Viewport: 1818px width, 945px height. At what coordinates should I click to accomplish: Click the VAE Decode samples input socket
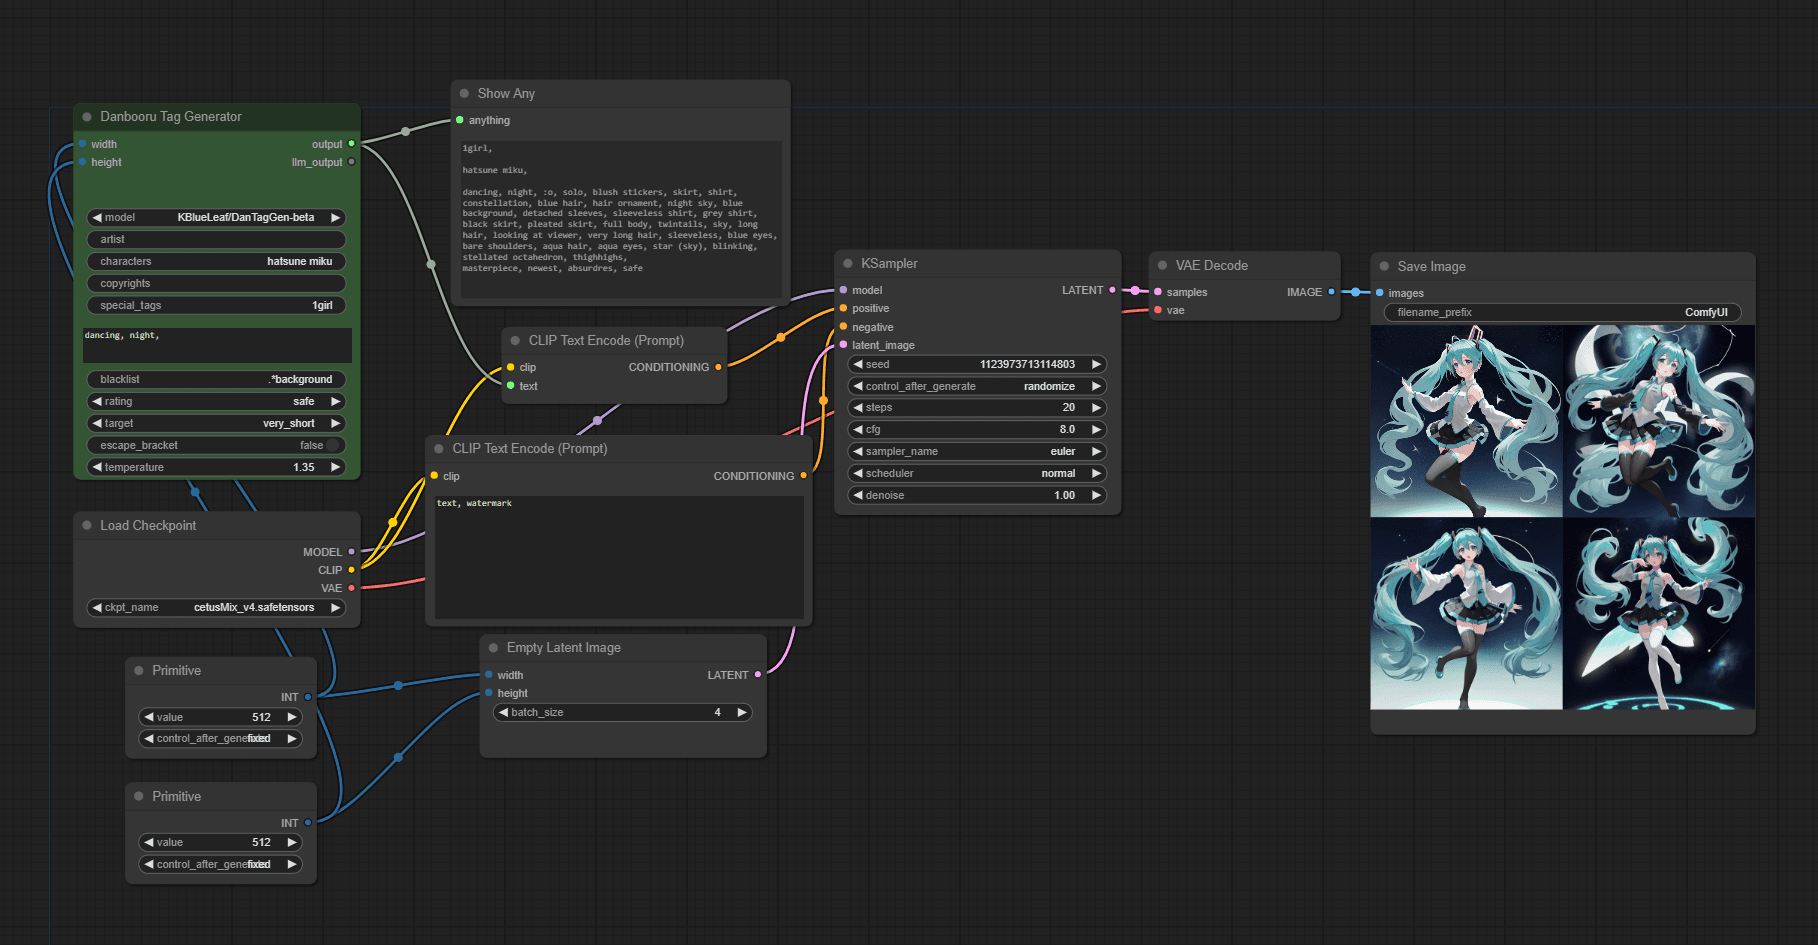1158,292
